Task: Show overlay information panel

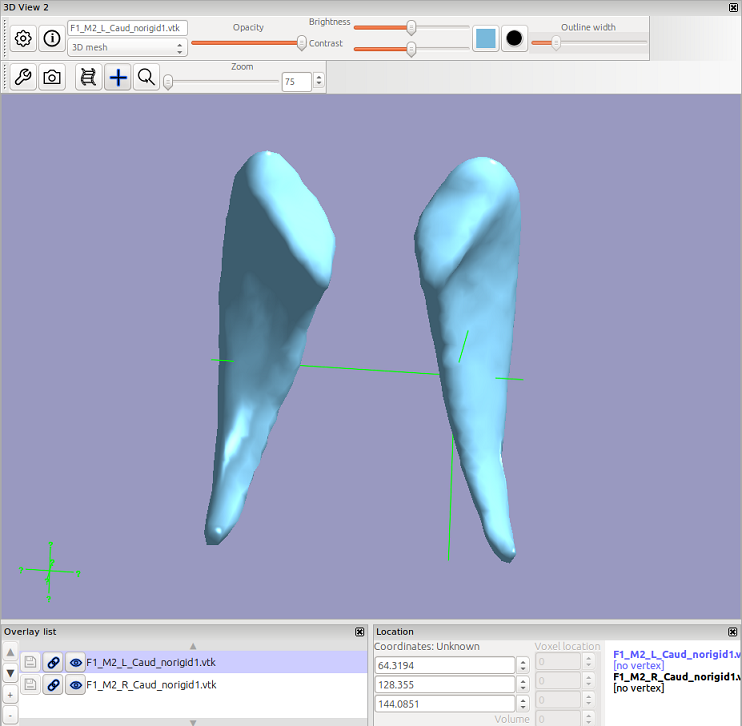Action: pos(52,38)
